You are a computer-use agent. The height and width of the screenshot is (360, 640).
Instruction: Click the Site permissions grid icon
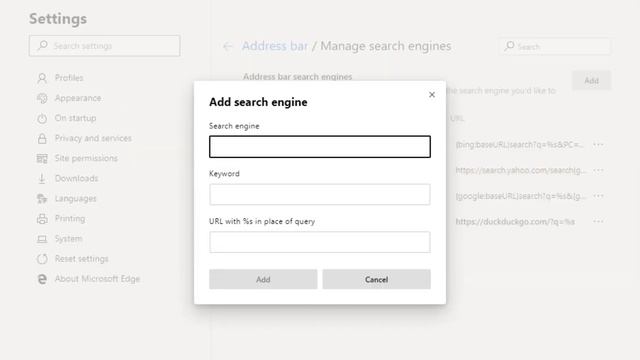click(x=42, y=158)
